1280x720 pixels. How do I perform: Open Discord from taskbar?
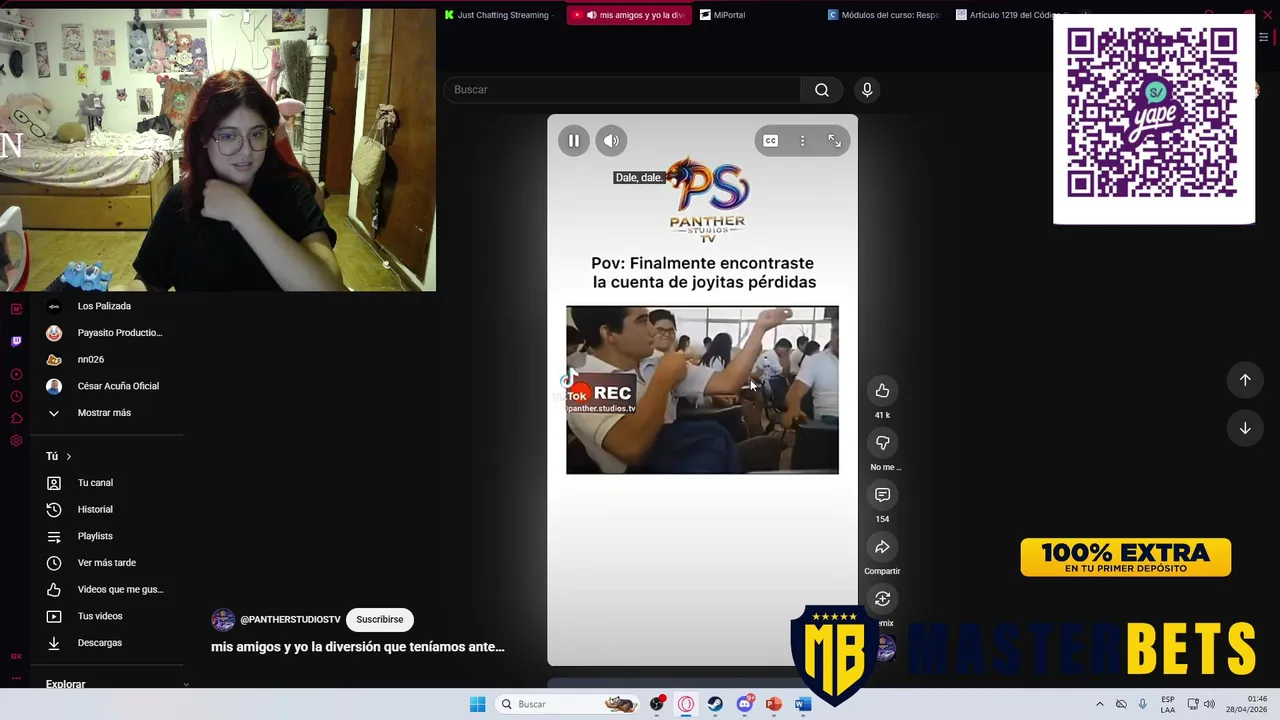point(744,704)
